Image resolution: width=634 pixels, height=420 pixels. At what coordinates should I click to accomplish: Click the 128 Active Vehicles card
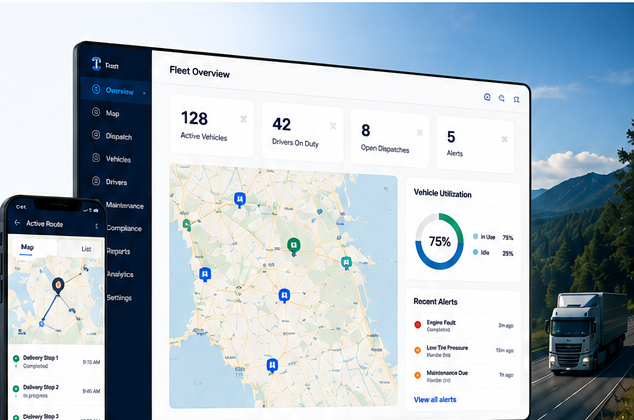(x=212, y=126)
